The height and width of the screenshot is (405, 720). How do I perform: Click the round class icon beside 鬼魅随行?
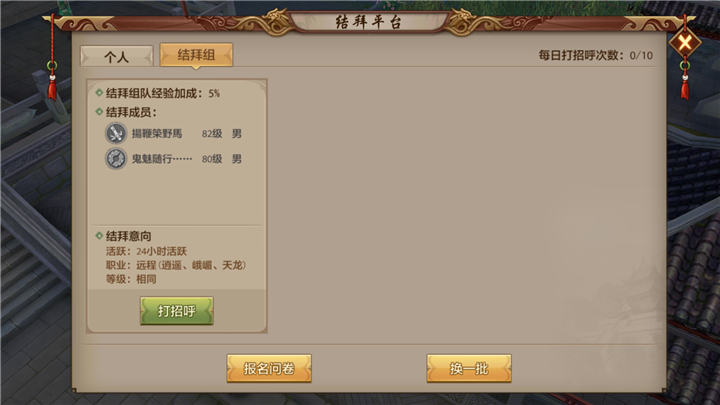coord(116,159)
